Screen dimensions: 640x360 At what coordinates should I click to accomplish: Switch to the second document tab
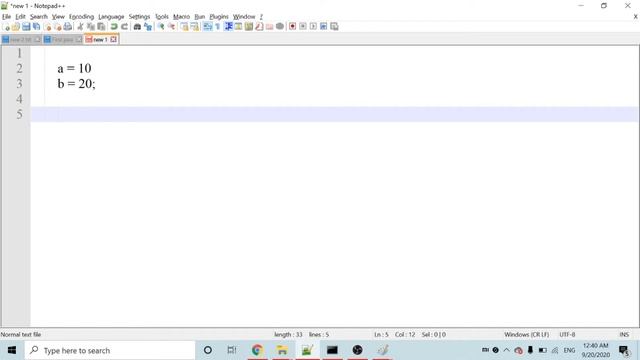point(62,40)
